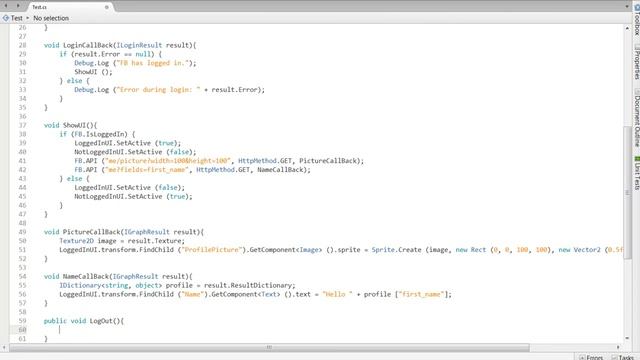Open the document tab list dropdown
This screenshot has height=360, width=640.
point(627,6)
